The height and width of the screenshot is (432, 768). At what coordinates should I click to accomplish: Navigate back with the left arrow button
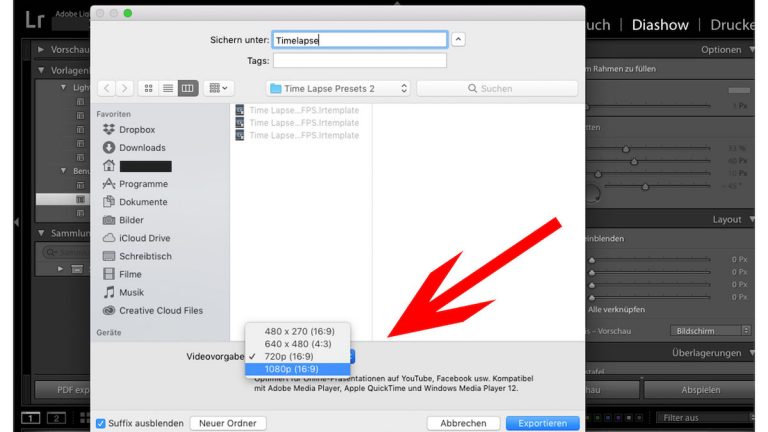point(105,88)
